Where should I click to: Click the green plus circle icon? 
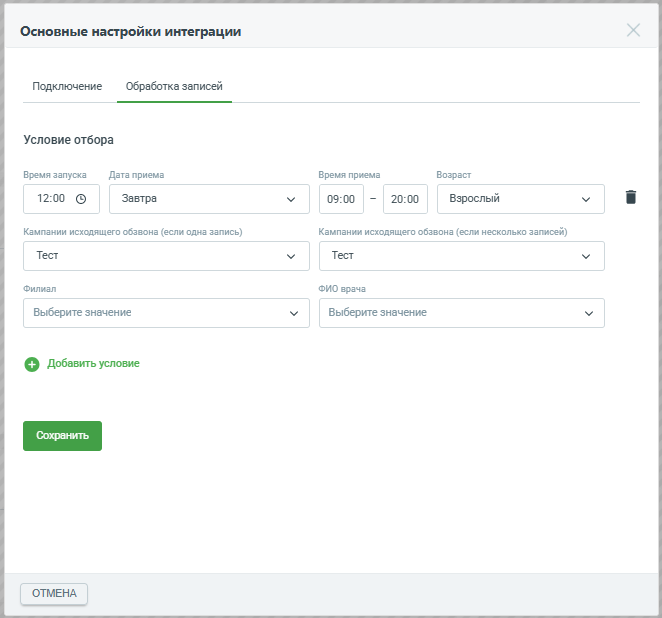[32, 364]
